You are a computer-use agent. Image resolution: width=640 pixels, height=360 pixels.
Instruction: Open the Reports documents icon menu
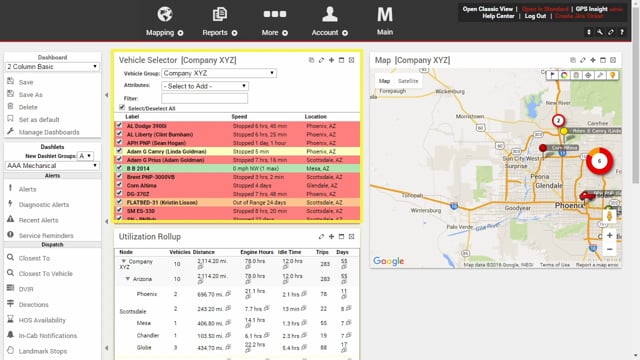click(x=220, y=14)
